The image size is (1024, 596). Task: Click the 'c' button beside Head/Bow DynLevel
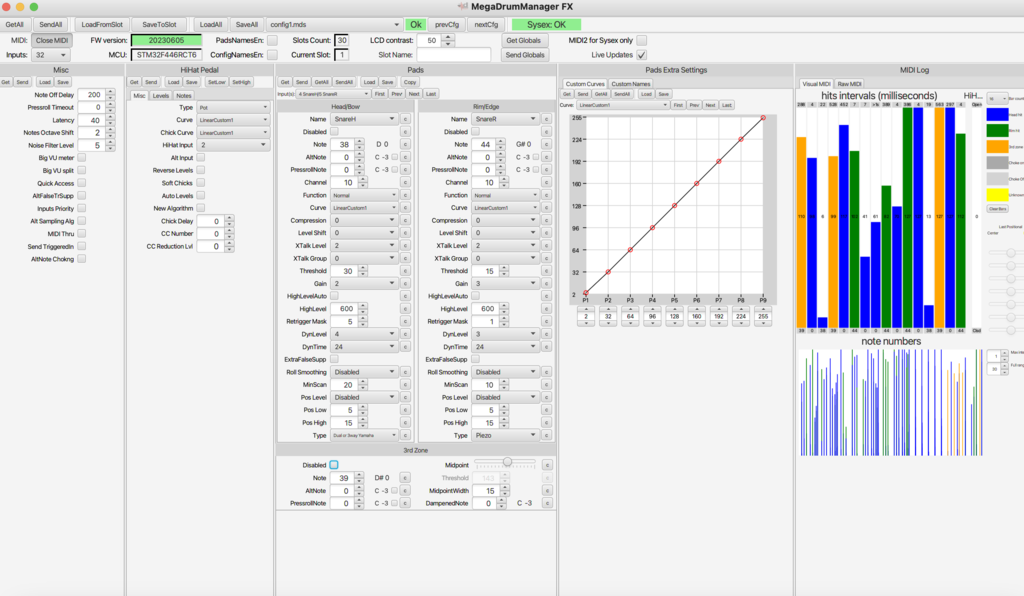[405, 334]
